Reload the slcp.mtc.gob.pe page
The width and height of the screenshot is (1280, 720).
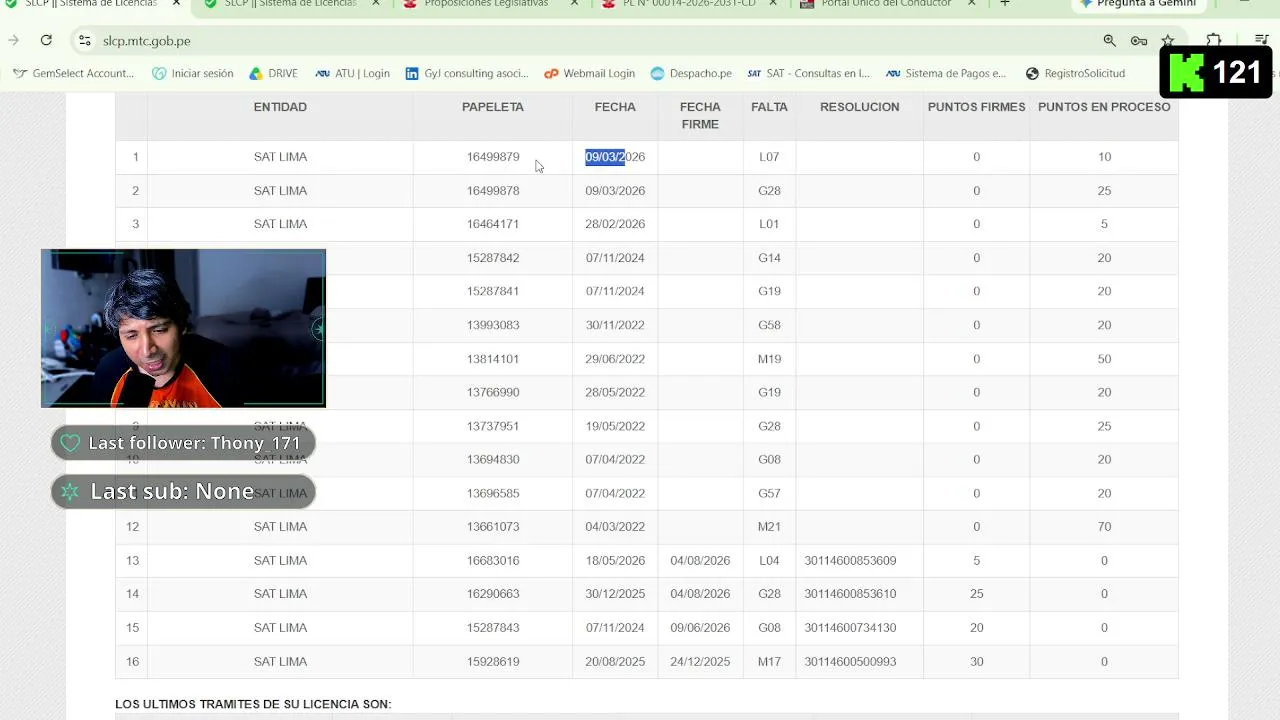pyautogui.click(x=46, y=40)
